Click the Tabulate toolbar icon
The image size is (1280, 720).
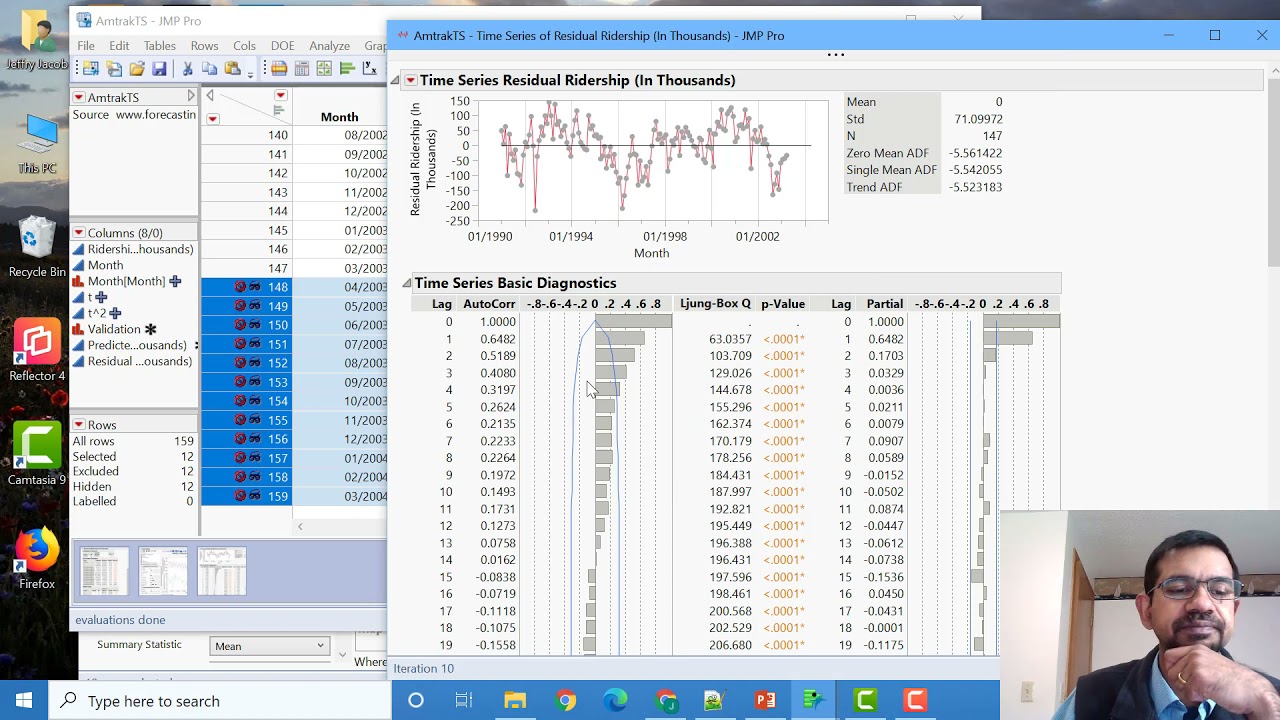tap(301, 69)
